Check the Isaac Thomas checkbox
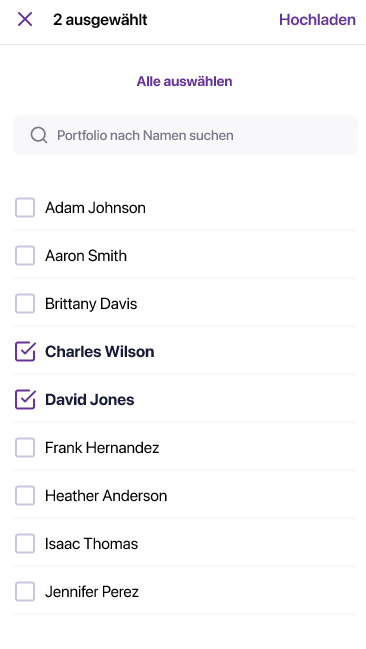Screen dimensions: 366x649 [25, 543]
